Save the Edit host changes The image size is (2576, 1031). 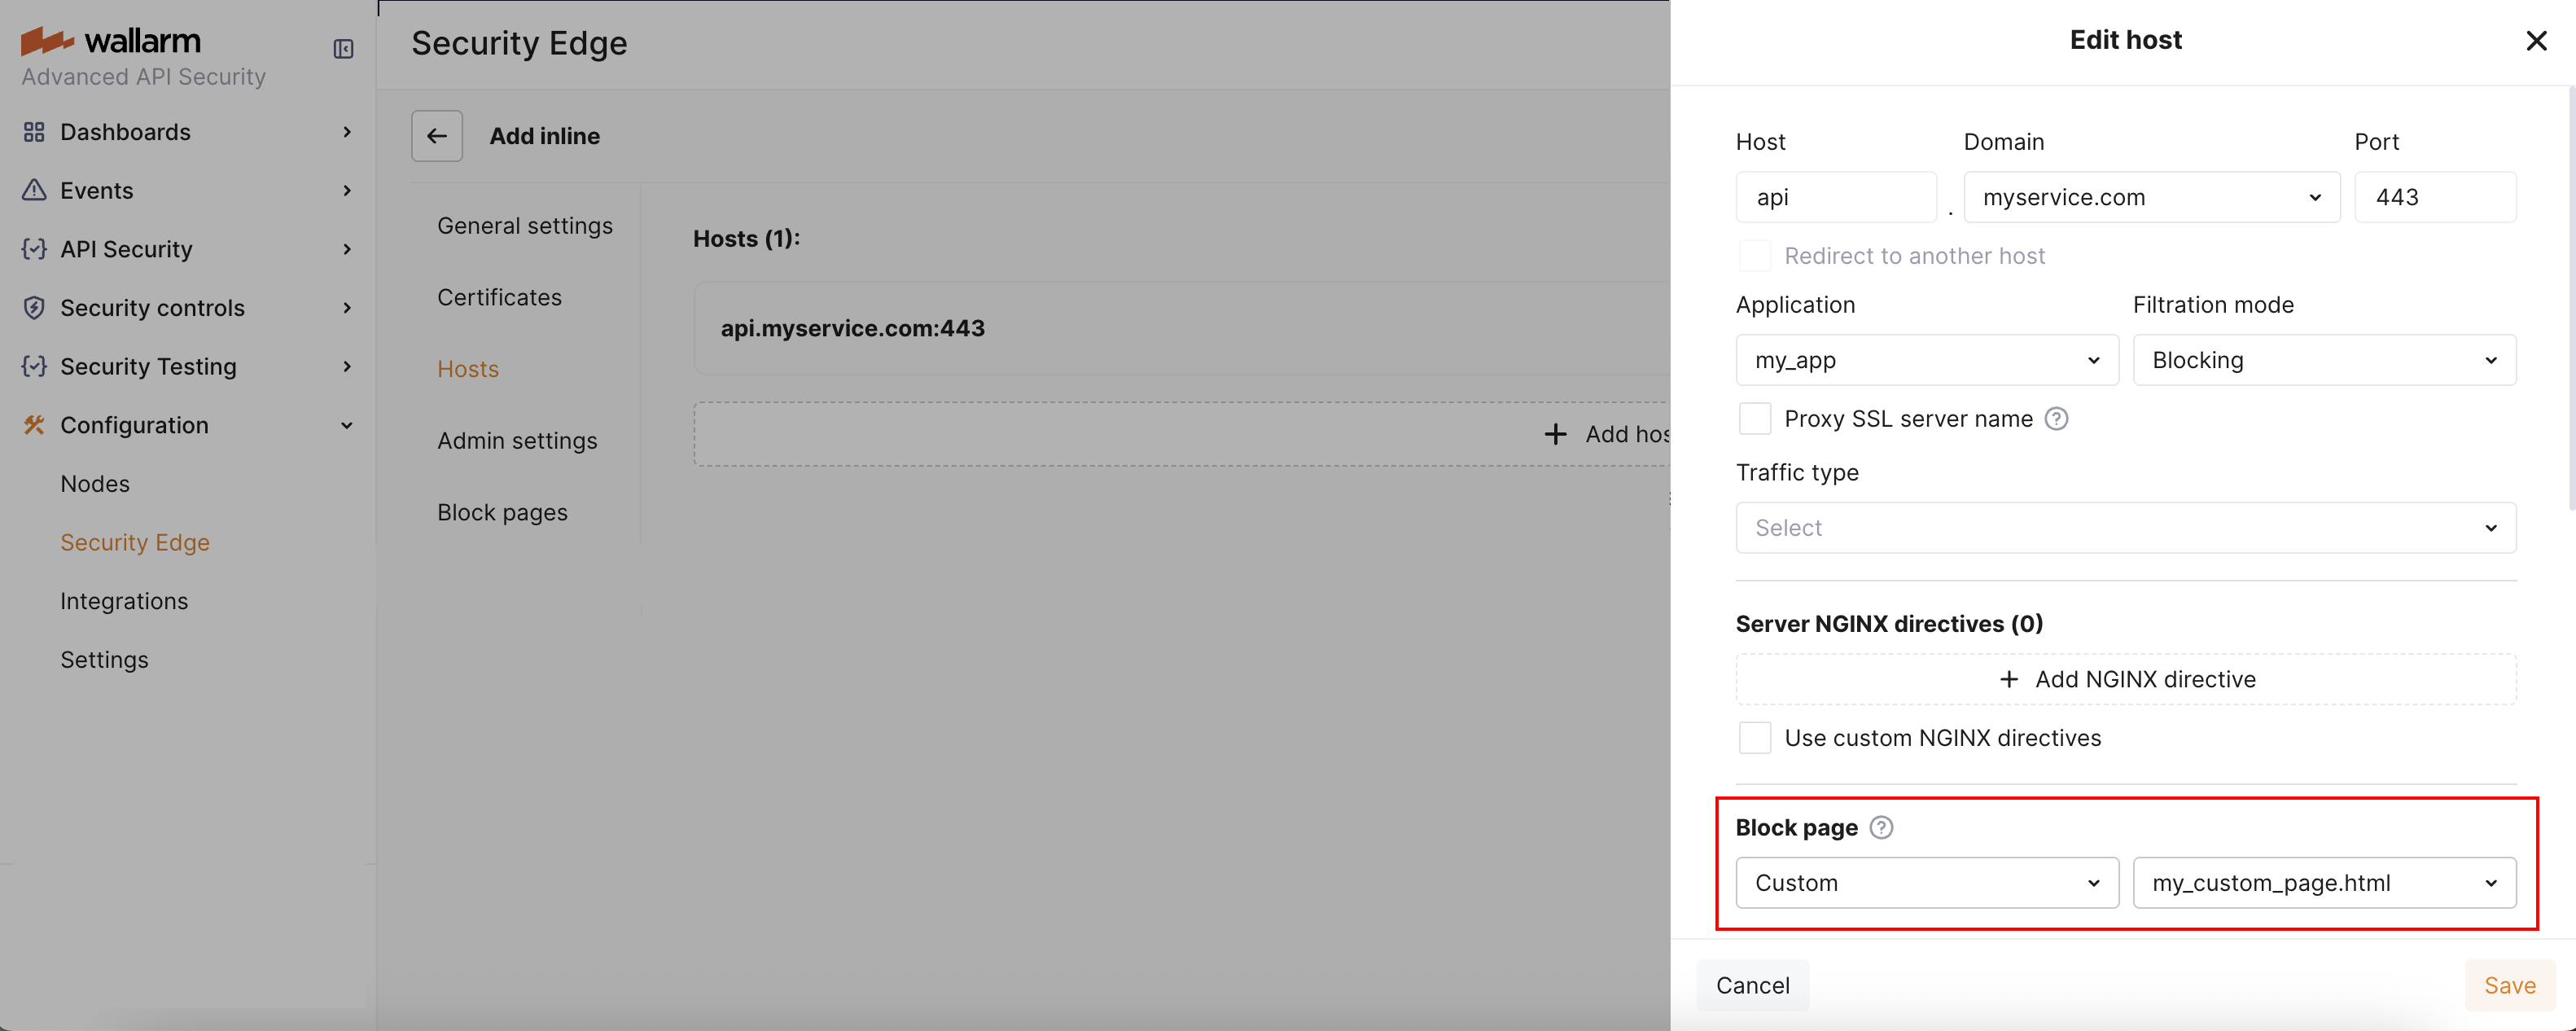pos(2509,985)
